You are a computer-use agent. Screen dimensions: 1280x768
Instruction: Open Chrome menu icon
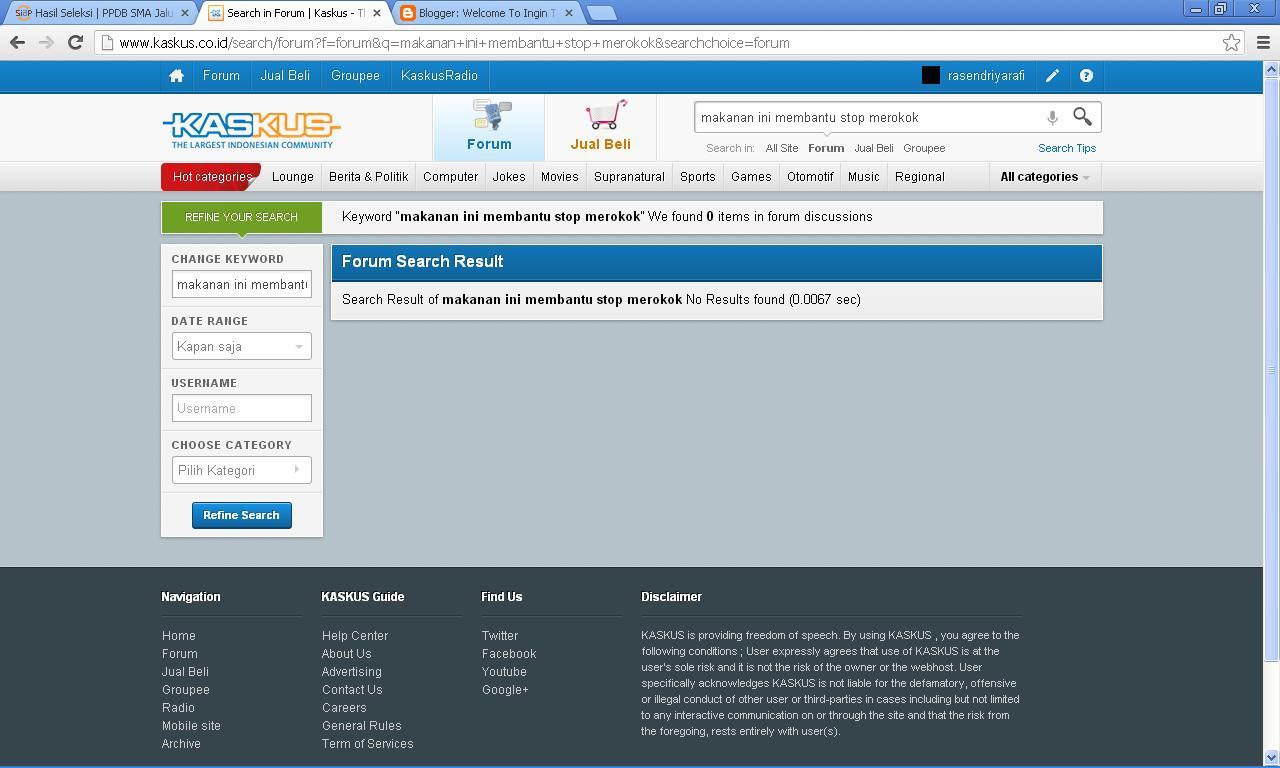(x=1262, y=42)
